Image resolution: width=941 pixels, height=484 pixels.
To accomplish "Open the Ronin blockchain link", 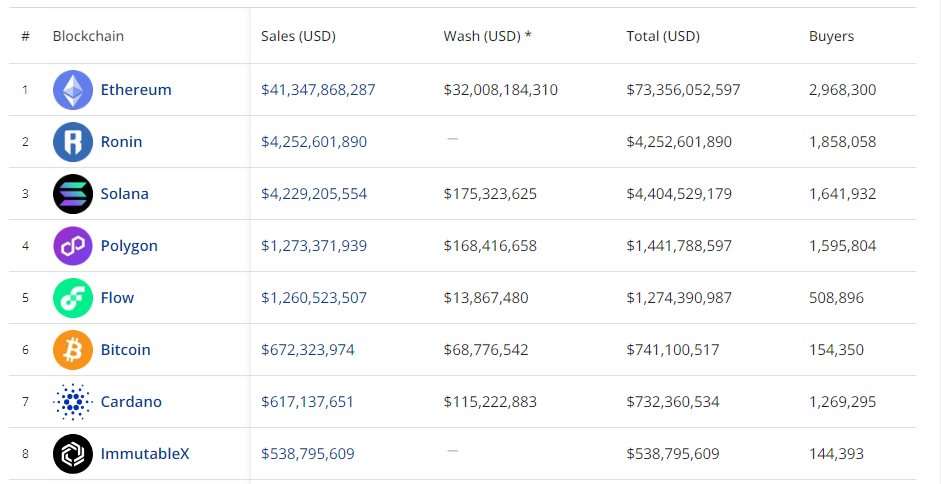I will click(x=121, y=142).
